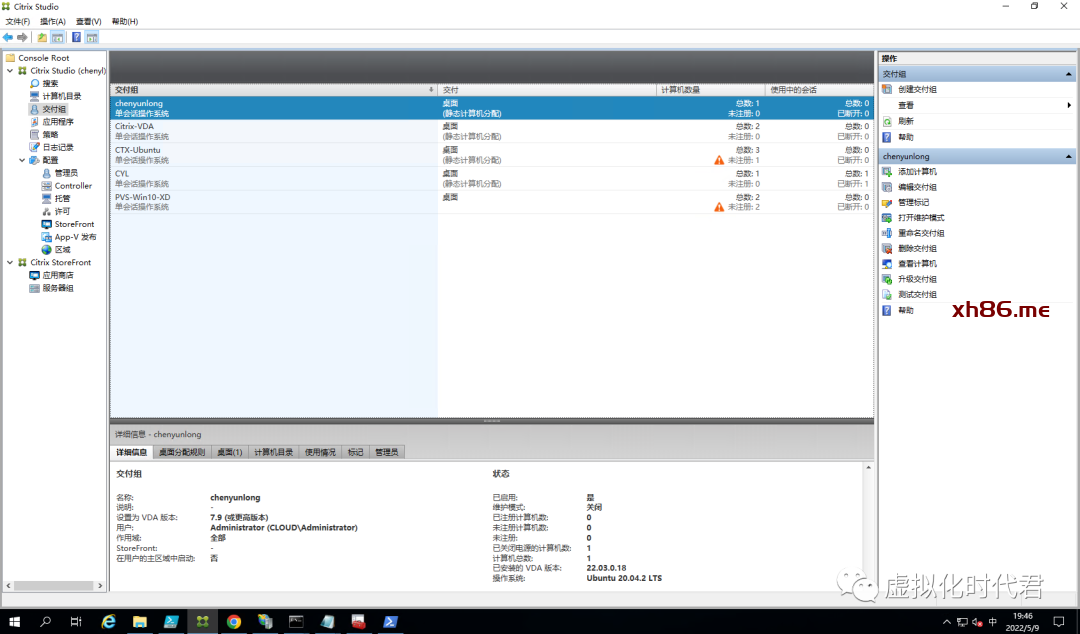Open 服务器组 under Citrix StoreFront
Viewport: 1080px width, 634px height.
[58, 288]
